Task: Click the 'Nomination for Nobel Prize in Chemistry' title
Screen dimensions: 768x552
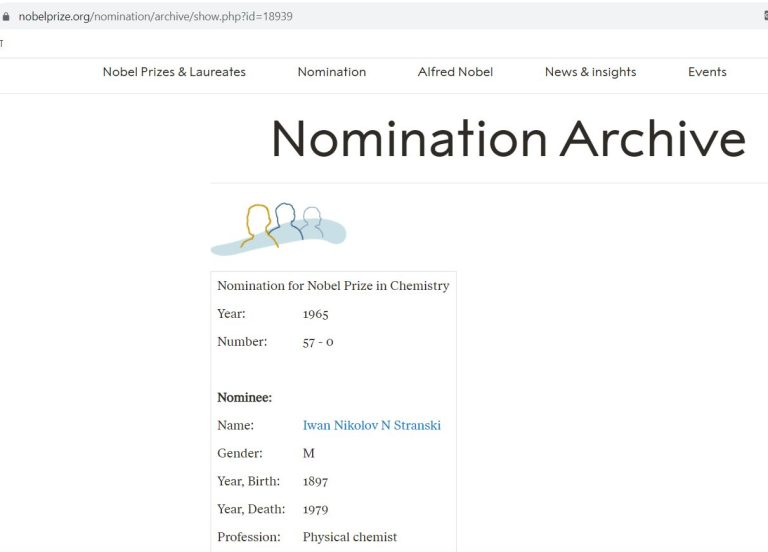Action: 333,286
